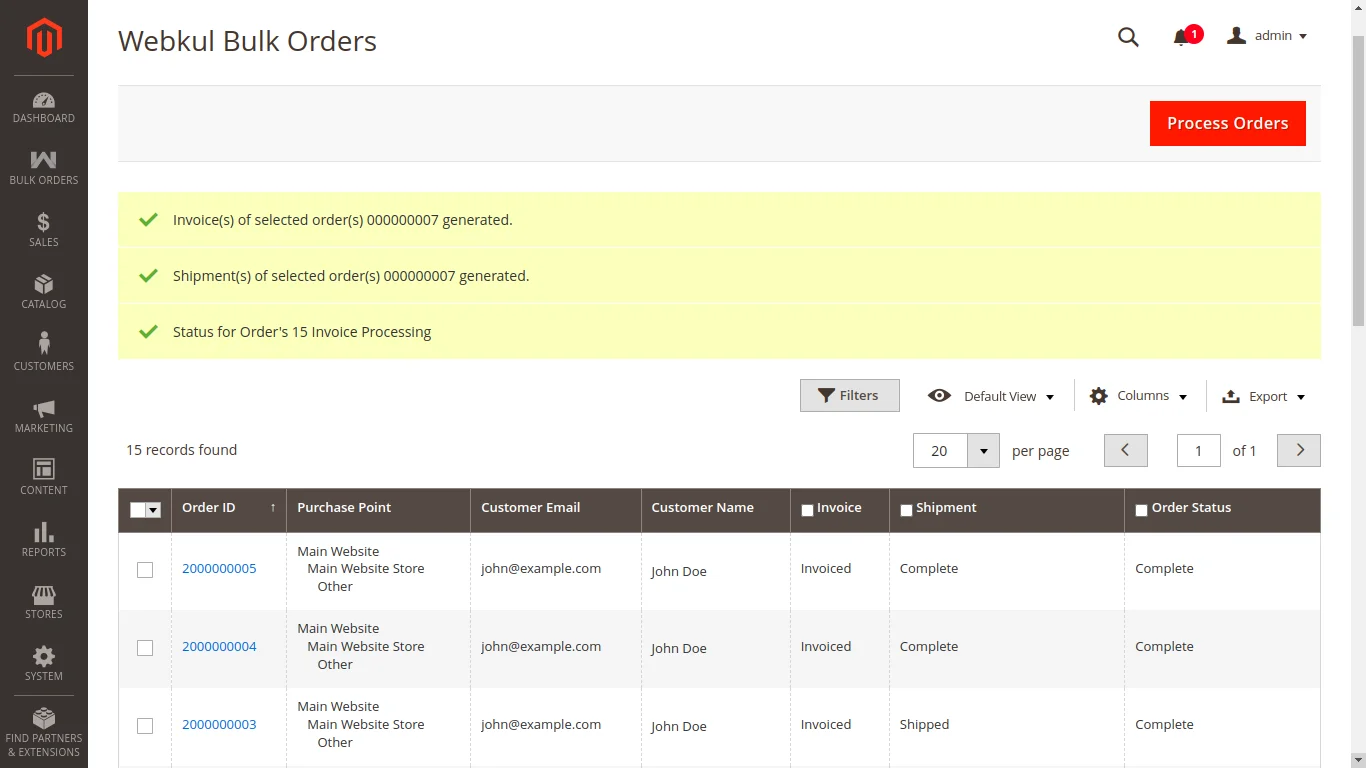Click the Catalog sidebar icon

(x=43, y=289)
